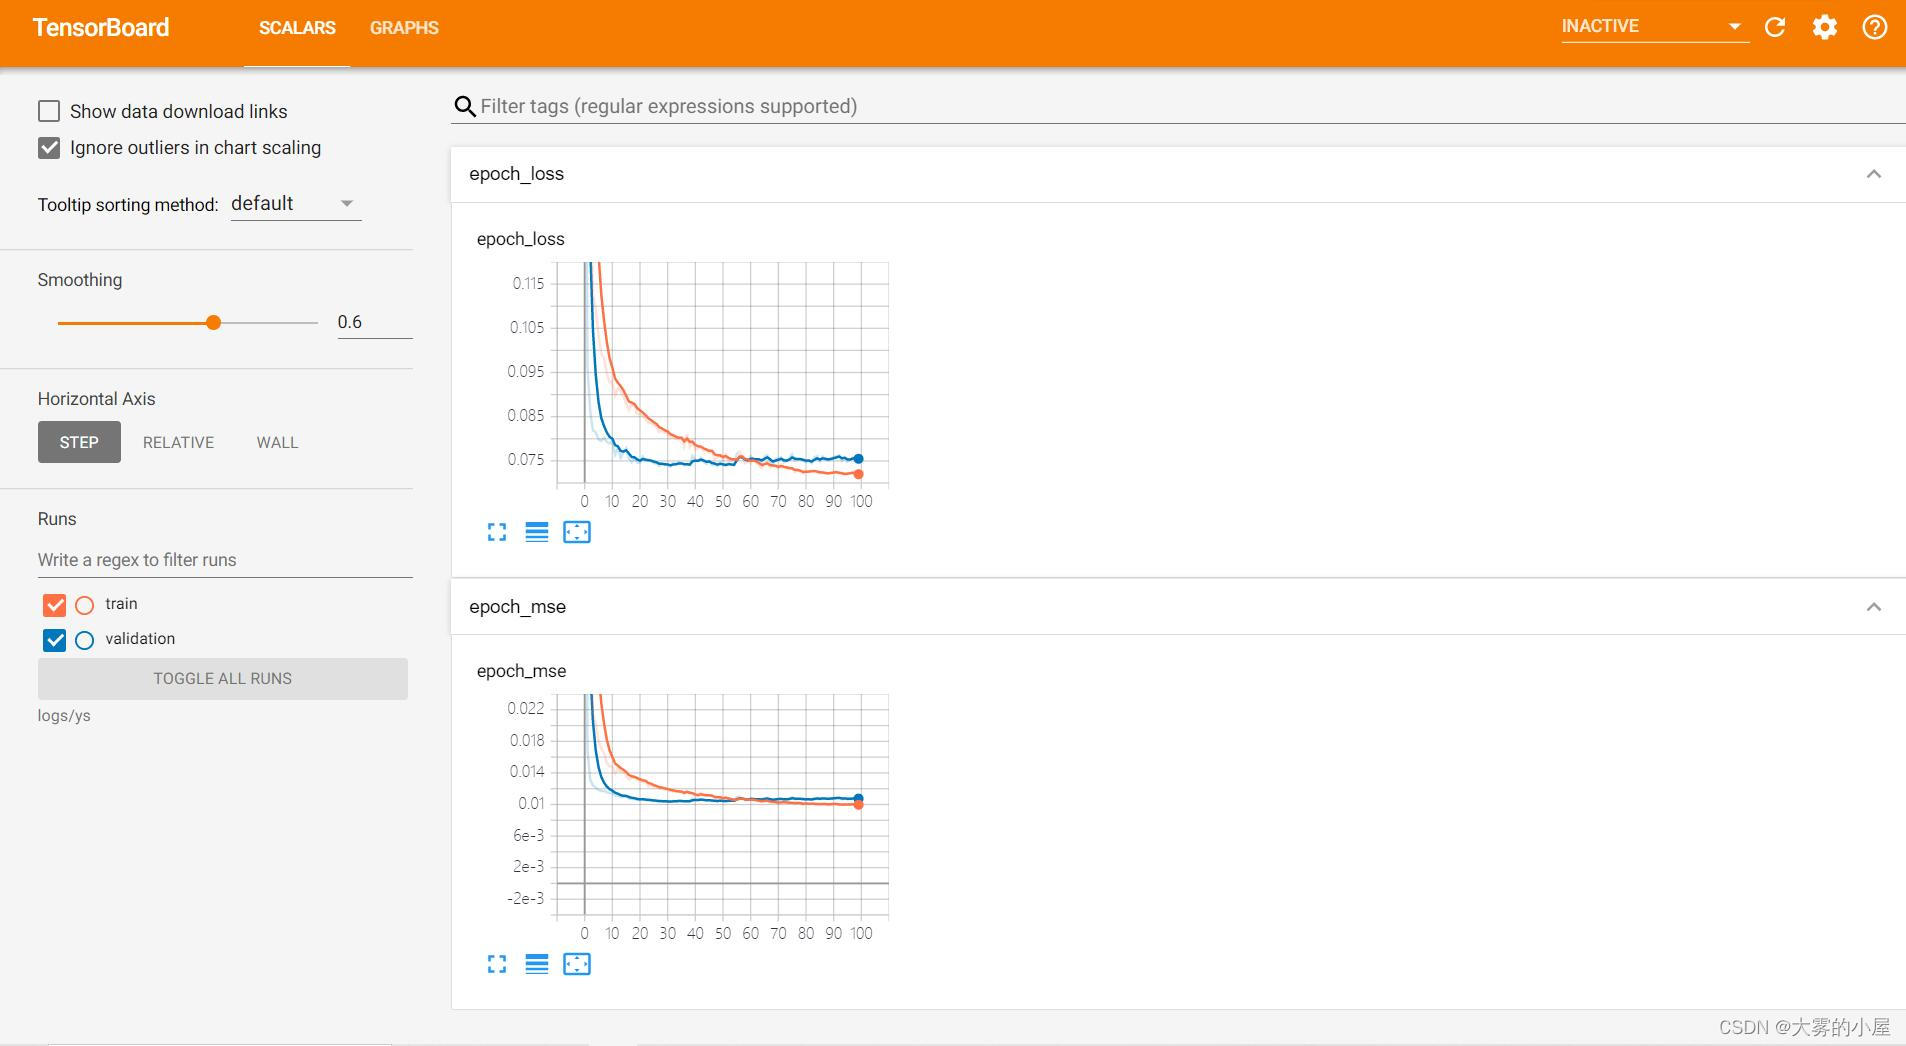Open the TensorBoard settings gear
This screenshot has height=1046, width=1906.
[1825, 27]
